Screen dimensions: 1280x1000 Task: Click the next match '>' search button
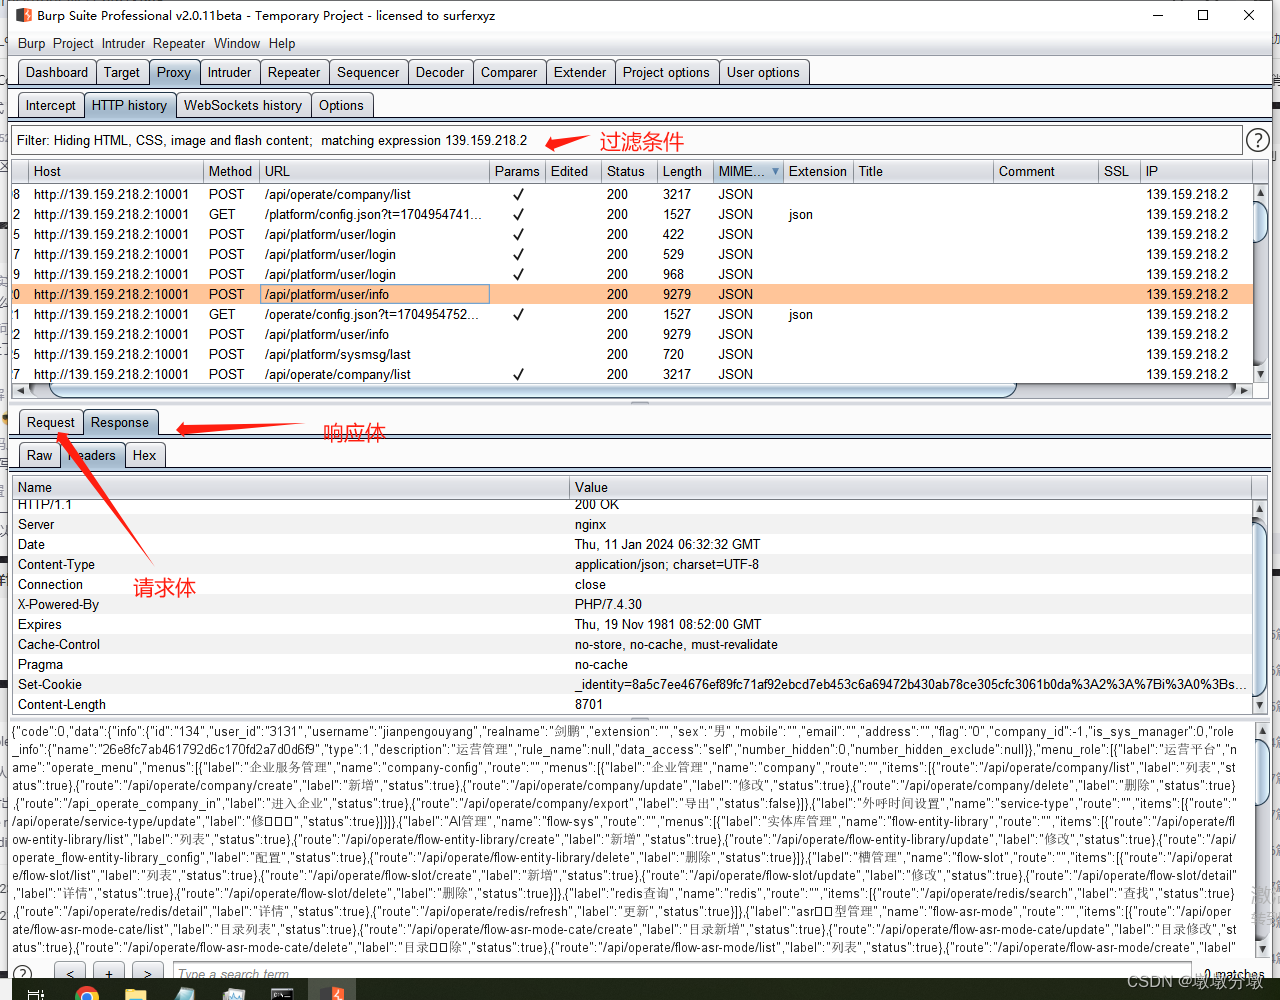[148, 973]
